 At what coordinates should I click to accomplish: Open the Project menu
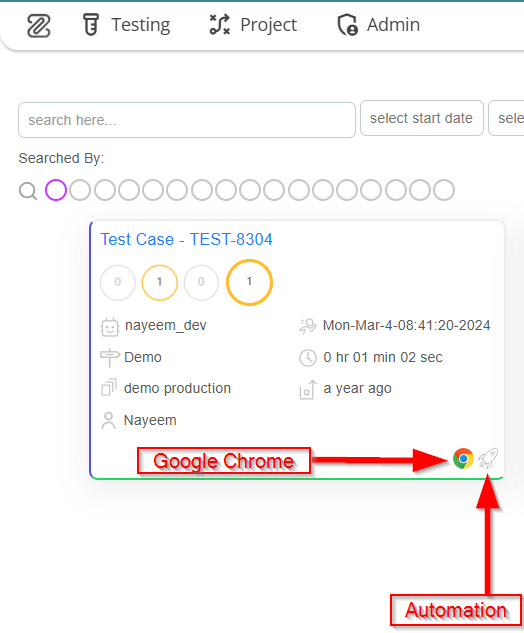click(253, 25)
